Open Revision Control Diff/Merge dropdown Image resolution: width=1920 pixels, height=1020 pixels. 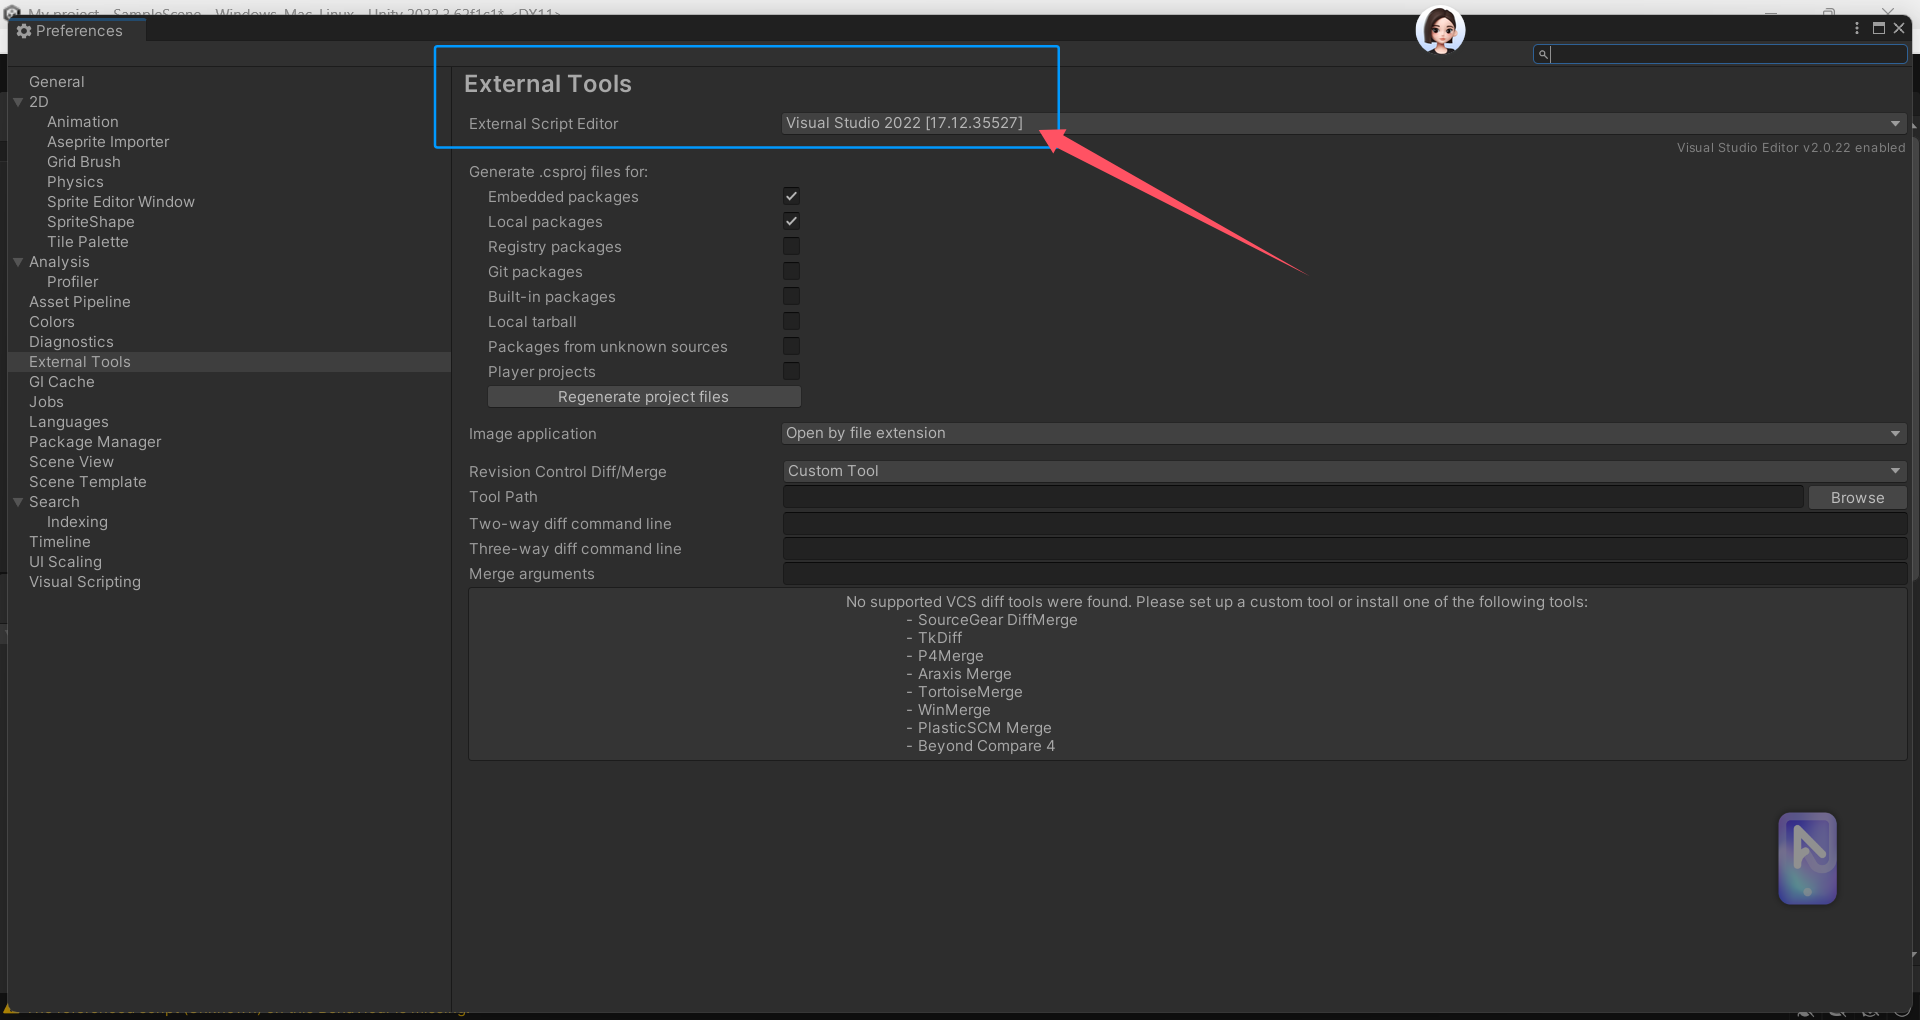click(1344, 471)
